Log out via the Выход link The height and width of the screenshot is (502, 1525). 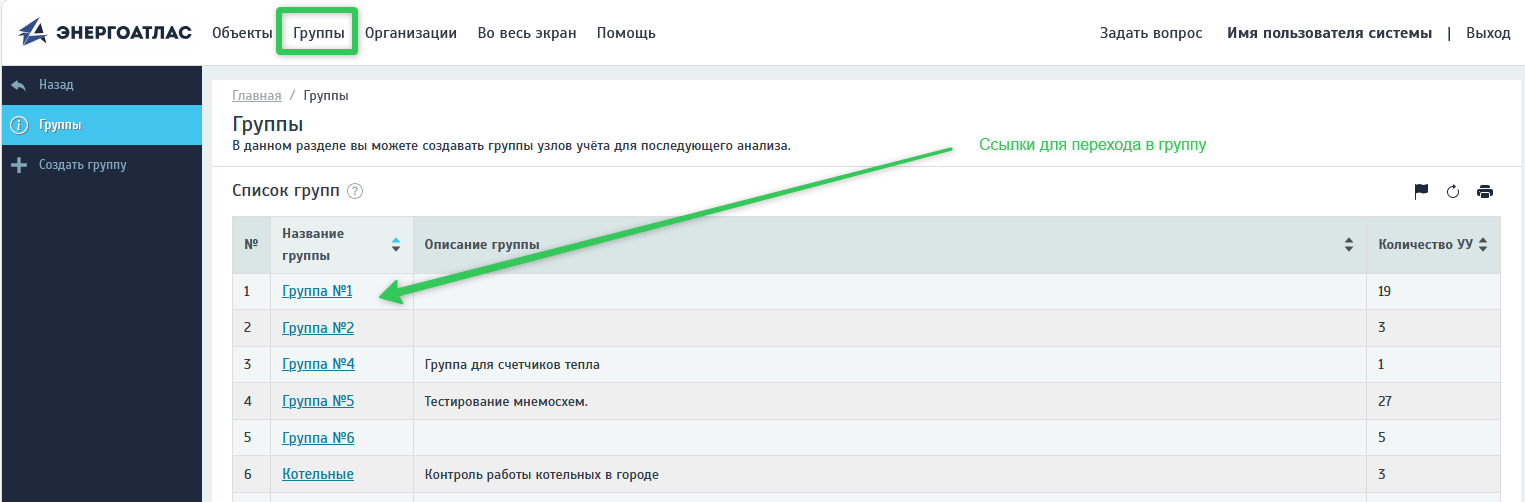pos(1488,33)
